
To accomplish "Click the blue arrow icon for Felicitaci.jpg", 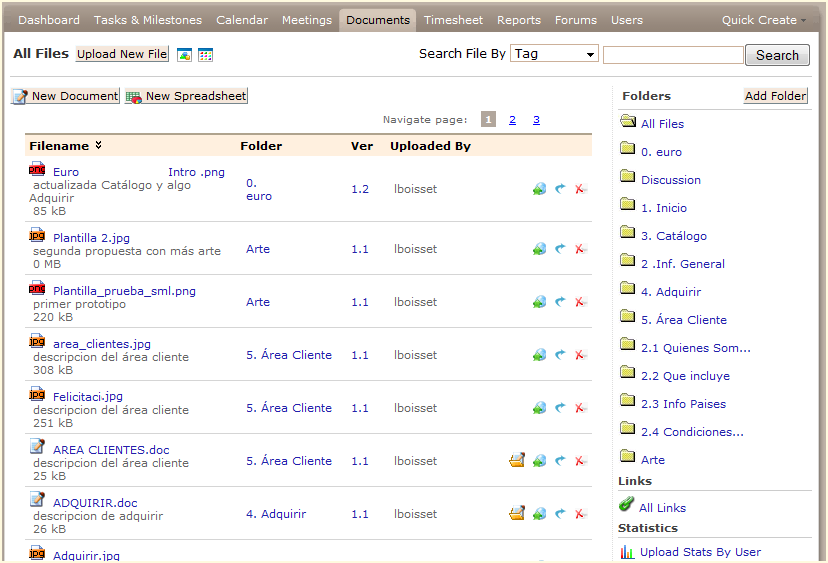I will [x=560, y=408].
